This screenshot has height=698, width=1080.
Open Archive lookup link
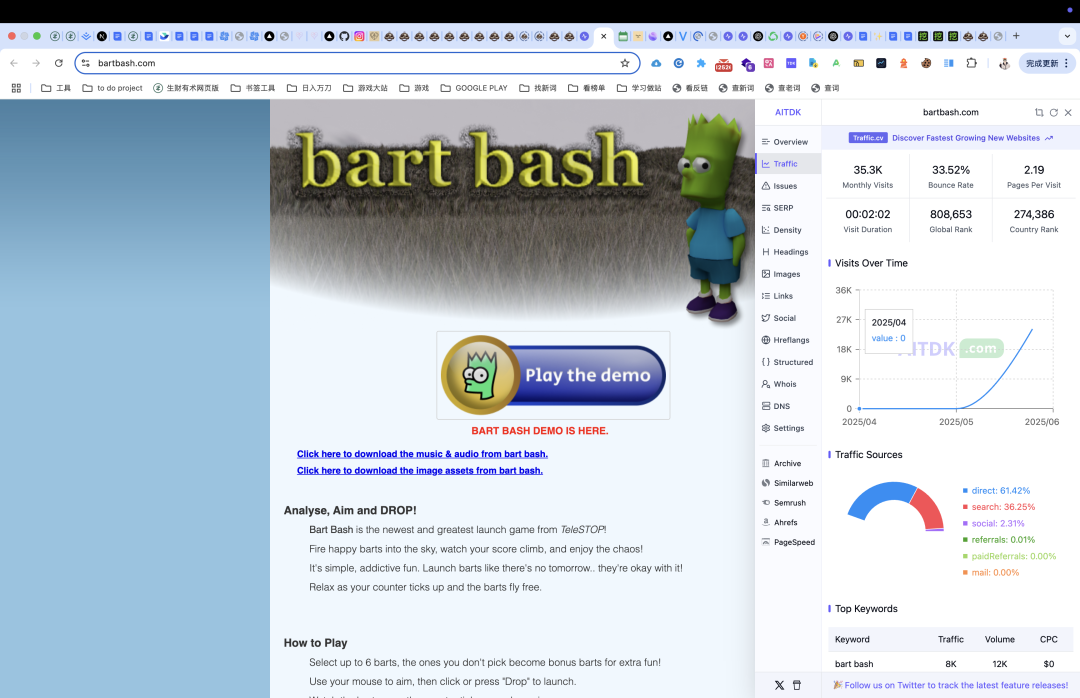pos(781,464)
